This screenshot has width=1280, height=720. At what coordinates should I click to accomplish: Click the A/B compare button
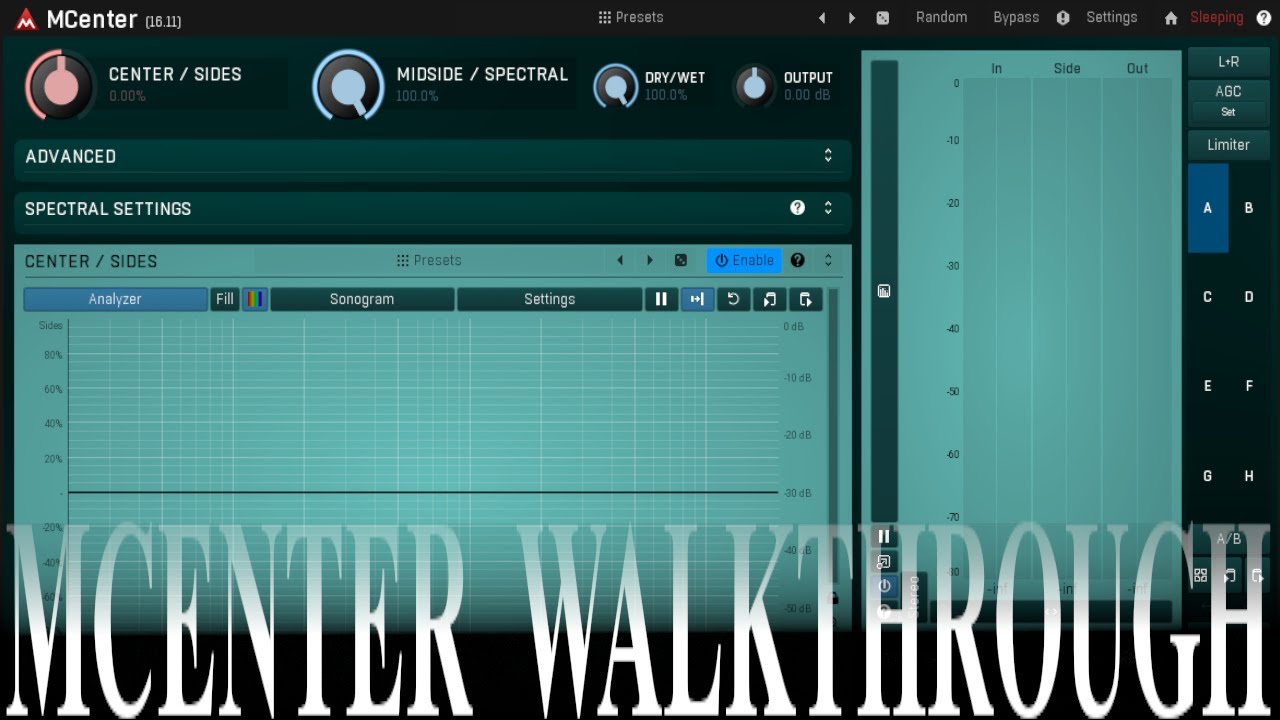tap(1228, 539)
